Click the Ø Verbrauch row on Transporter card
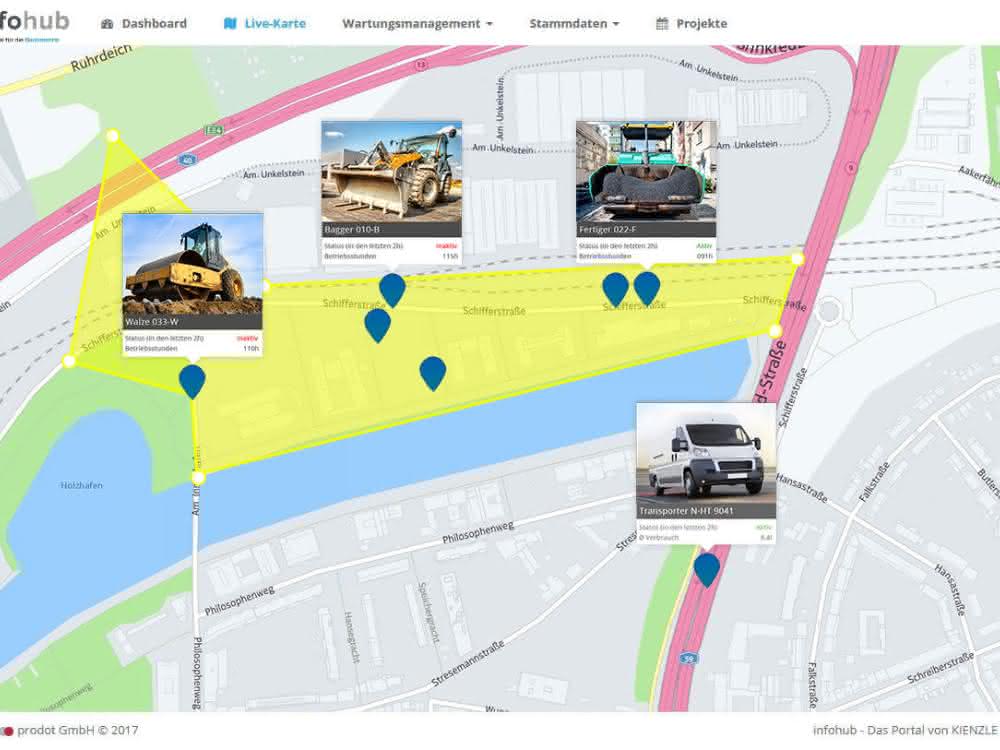Screen dimensions: 1000x750 pos(706,538)
